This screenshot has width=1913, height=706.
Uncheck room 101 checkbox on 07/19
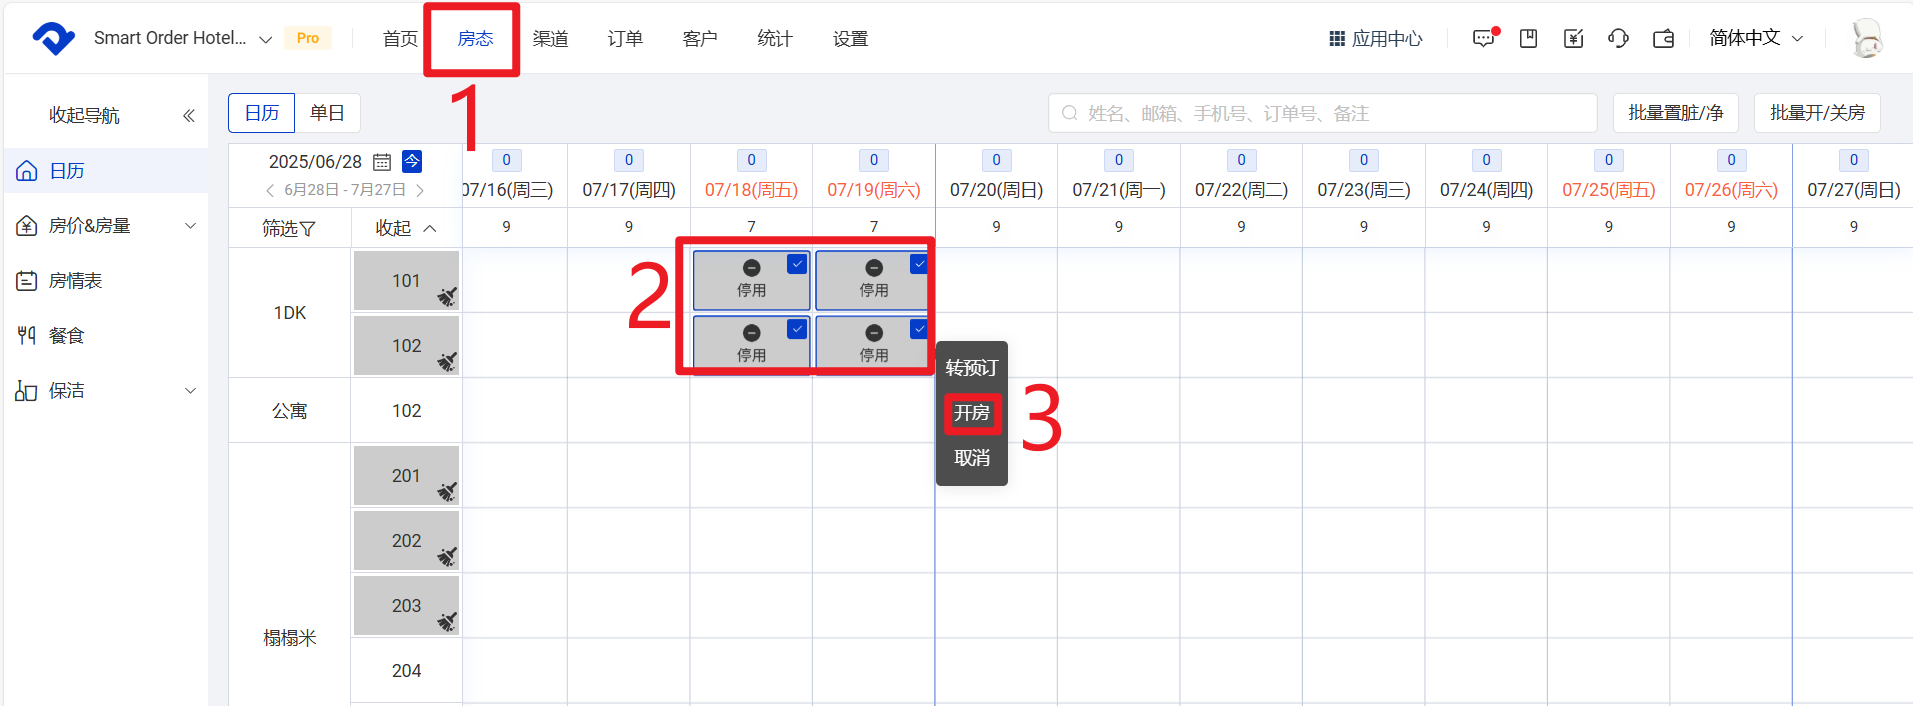918,264
